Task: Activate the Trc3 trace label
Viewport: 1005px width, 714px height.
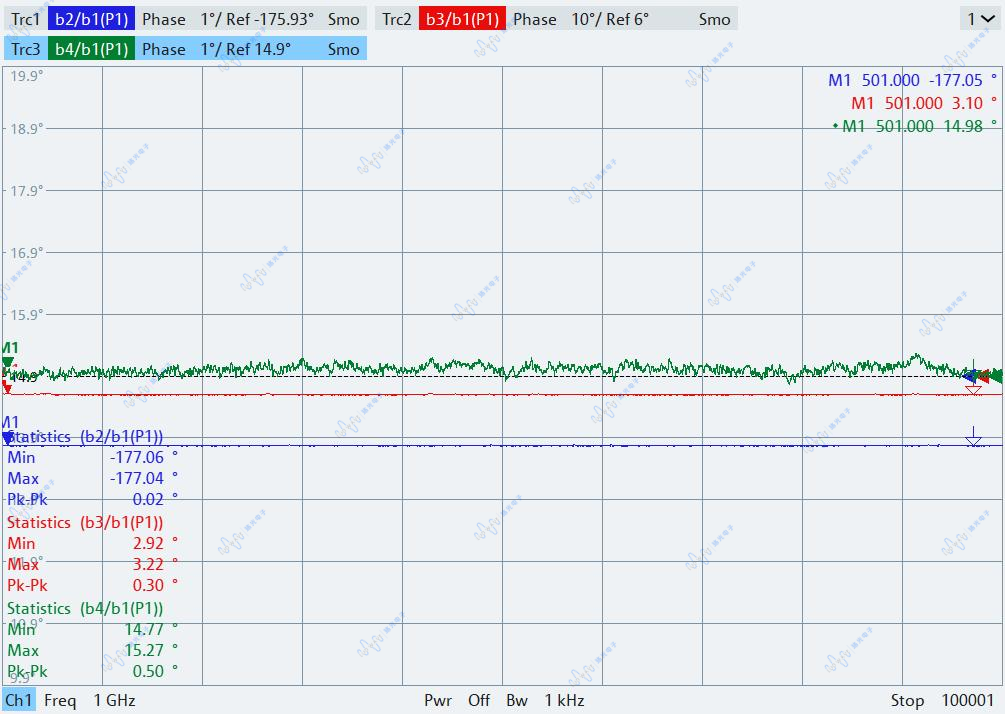Action: (x=25, y=49)
